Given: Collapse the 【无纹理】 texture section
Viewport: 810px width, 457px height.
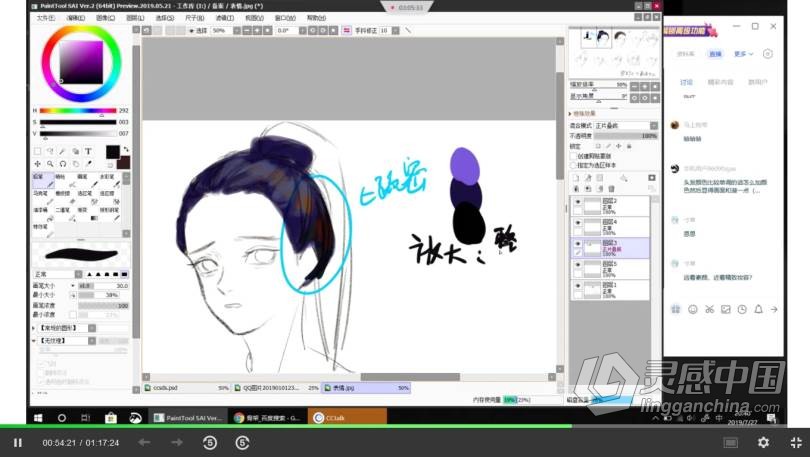Looking at the screenshot, I should point(34,341).
